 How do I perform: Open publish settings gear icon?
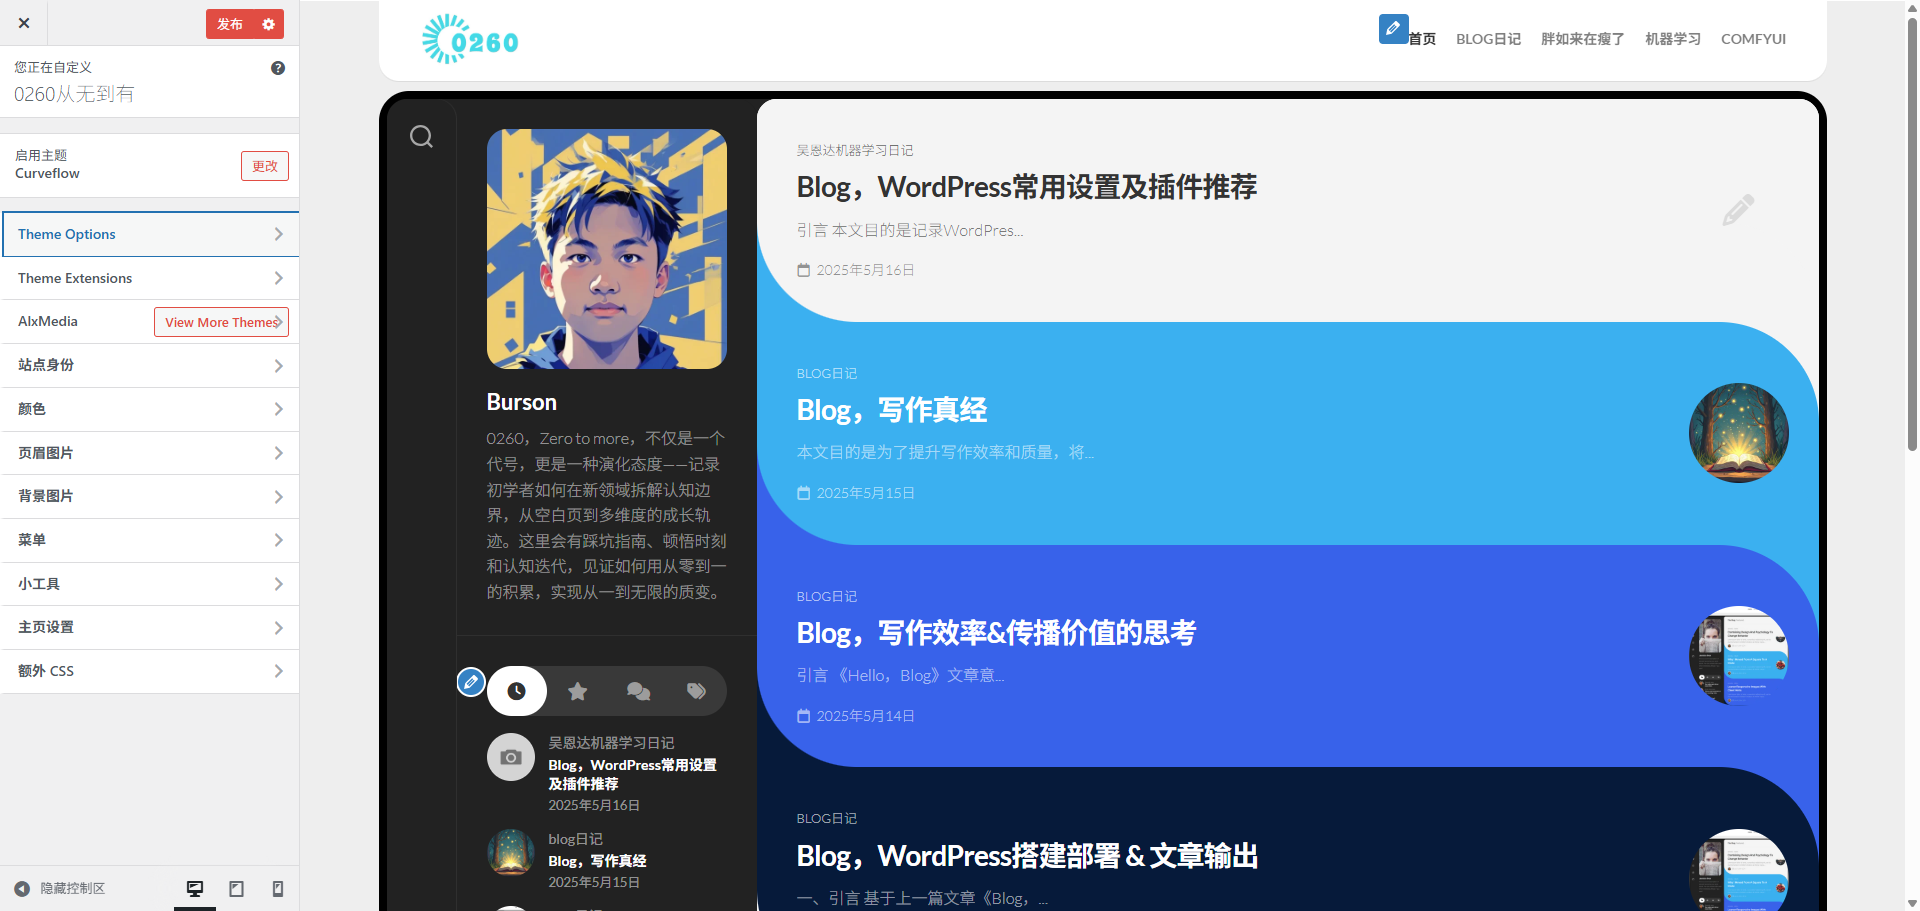tap(268, 24)
